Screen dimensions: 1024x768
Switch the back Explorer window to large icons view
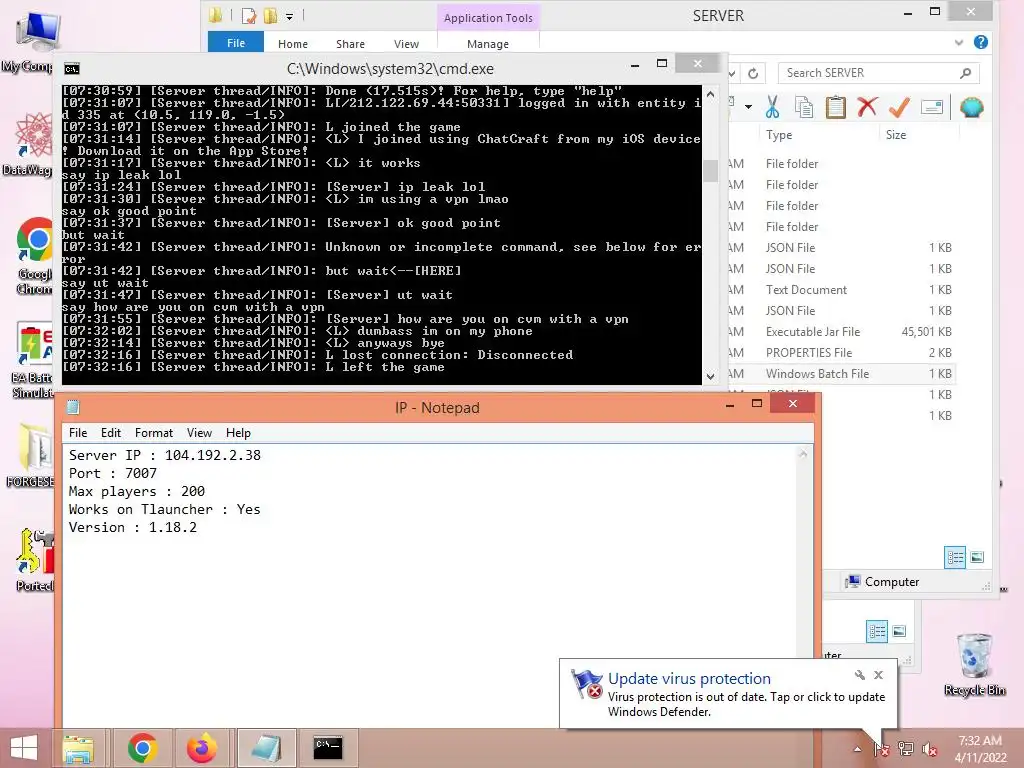tap(899, 631)
